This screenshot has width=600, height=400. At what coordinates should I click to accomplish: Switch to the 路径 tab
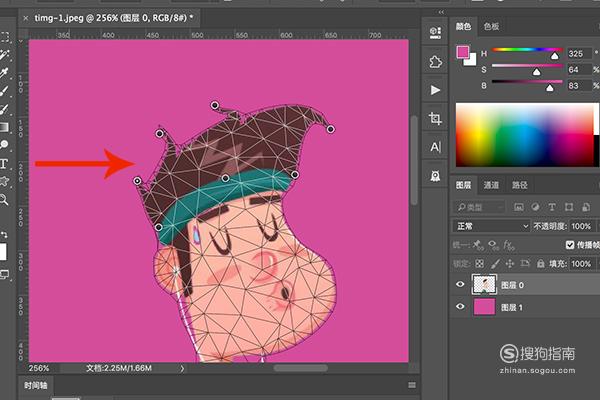tap(520, 185)
